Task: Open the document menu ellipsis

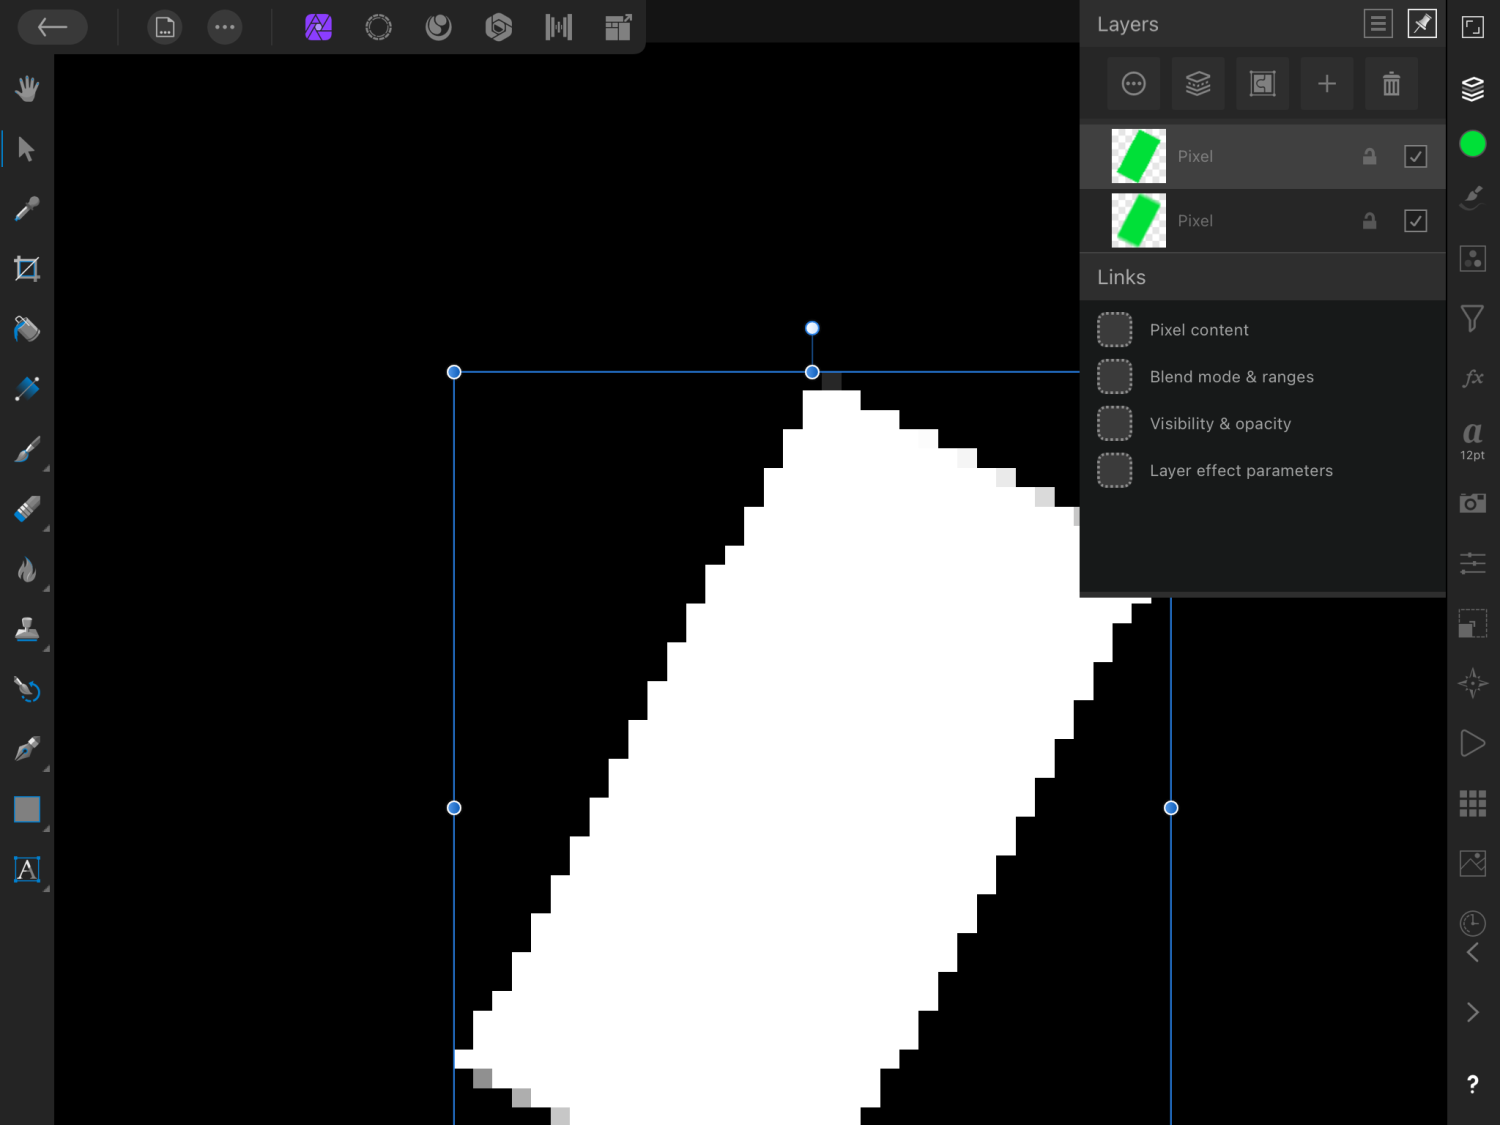Action: click(x=224, y=27)
